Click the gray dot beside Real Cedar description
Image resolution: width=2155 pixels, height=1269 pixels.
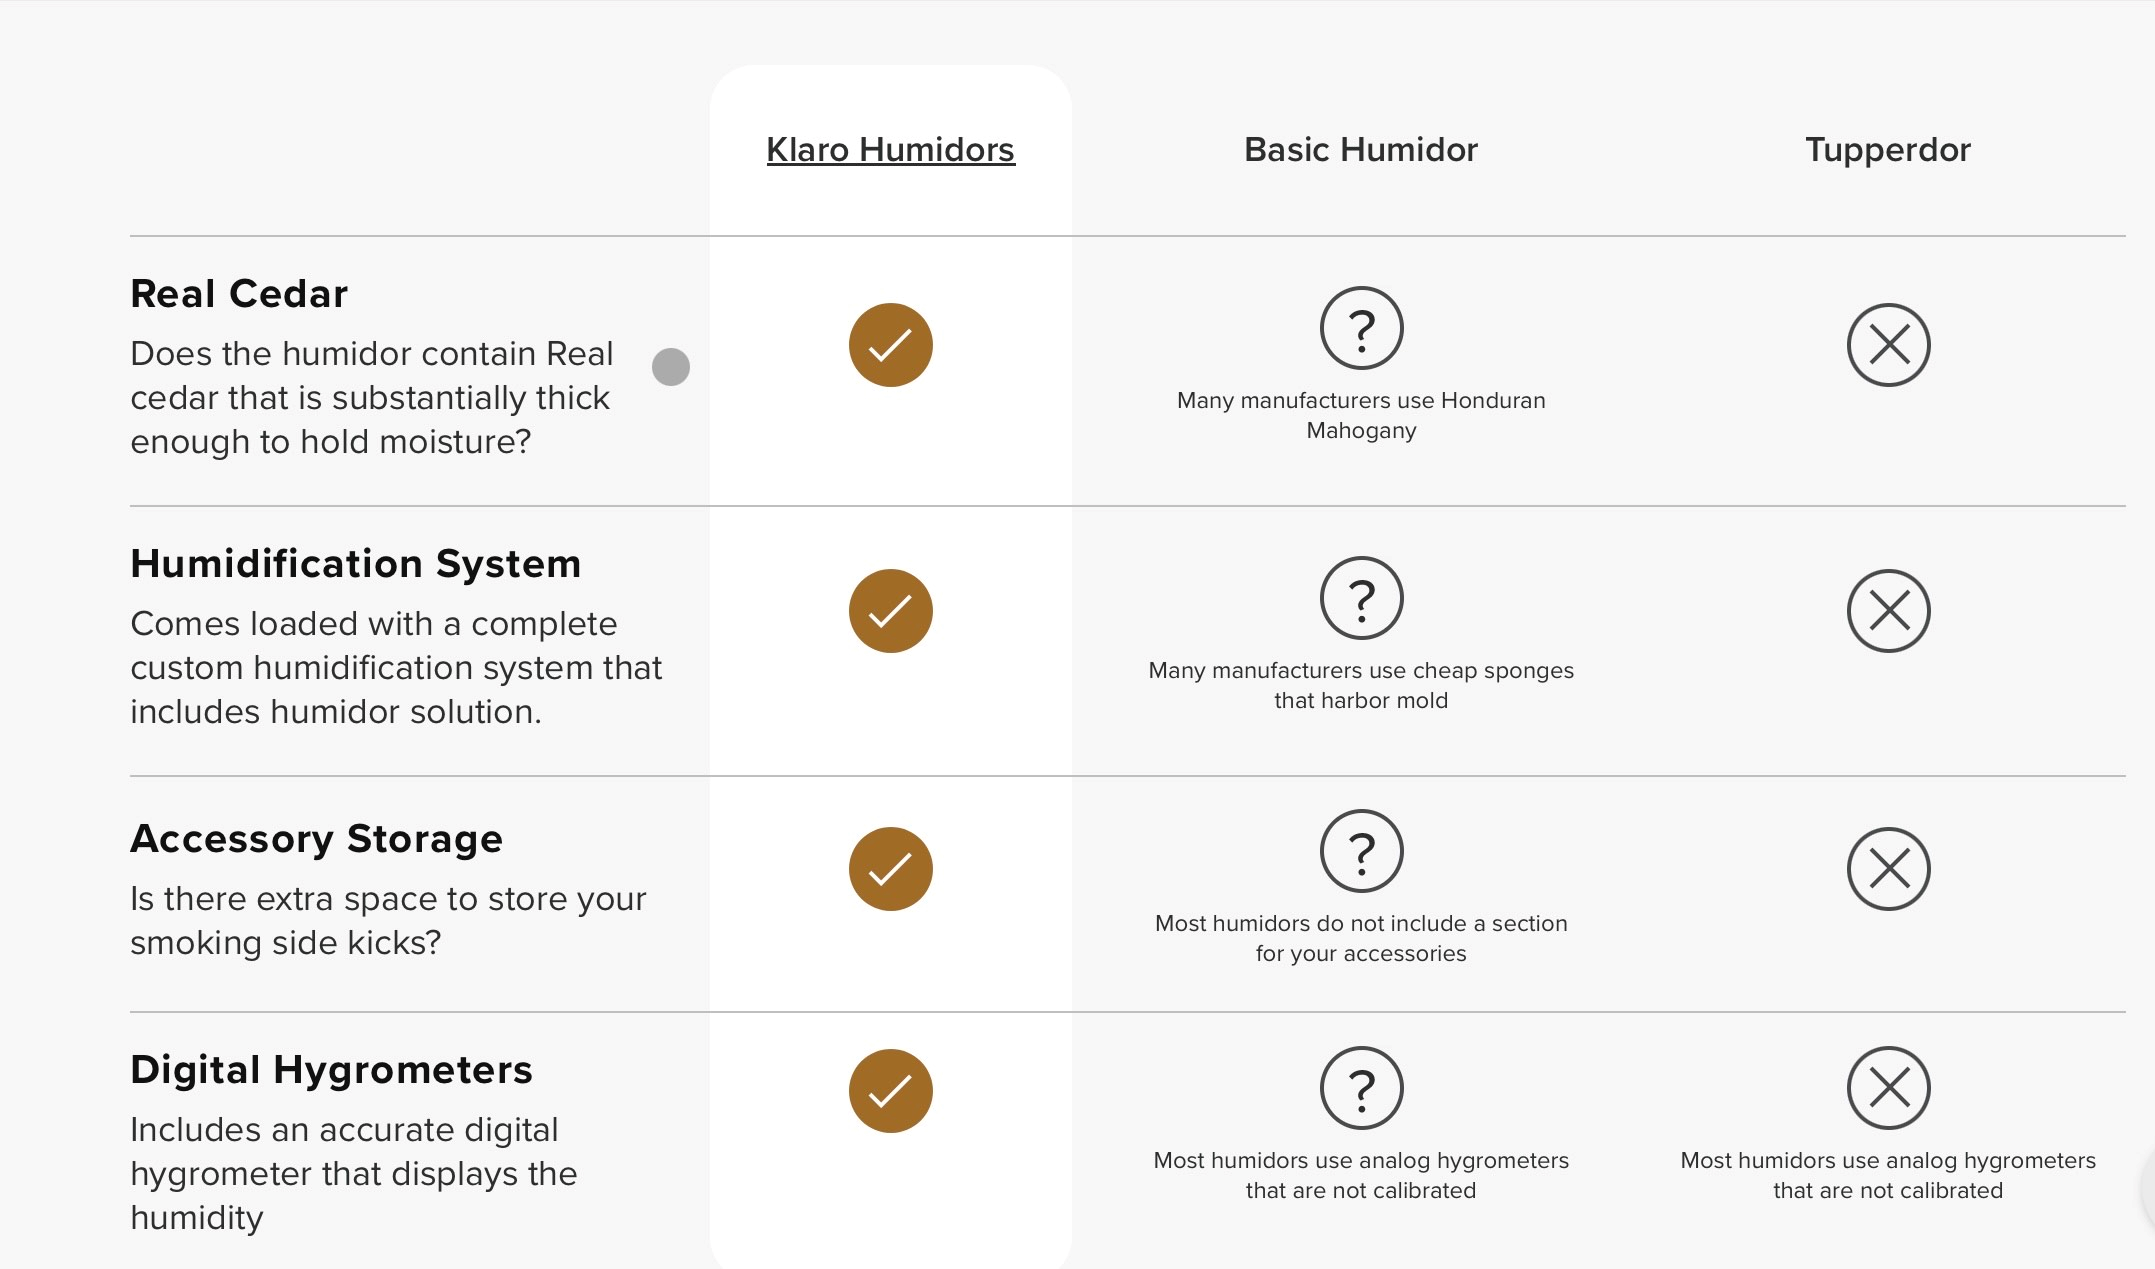click(671, 367)
